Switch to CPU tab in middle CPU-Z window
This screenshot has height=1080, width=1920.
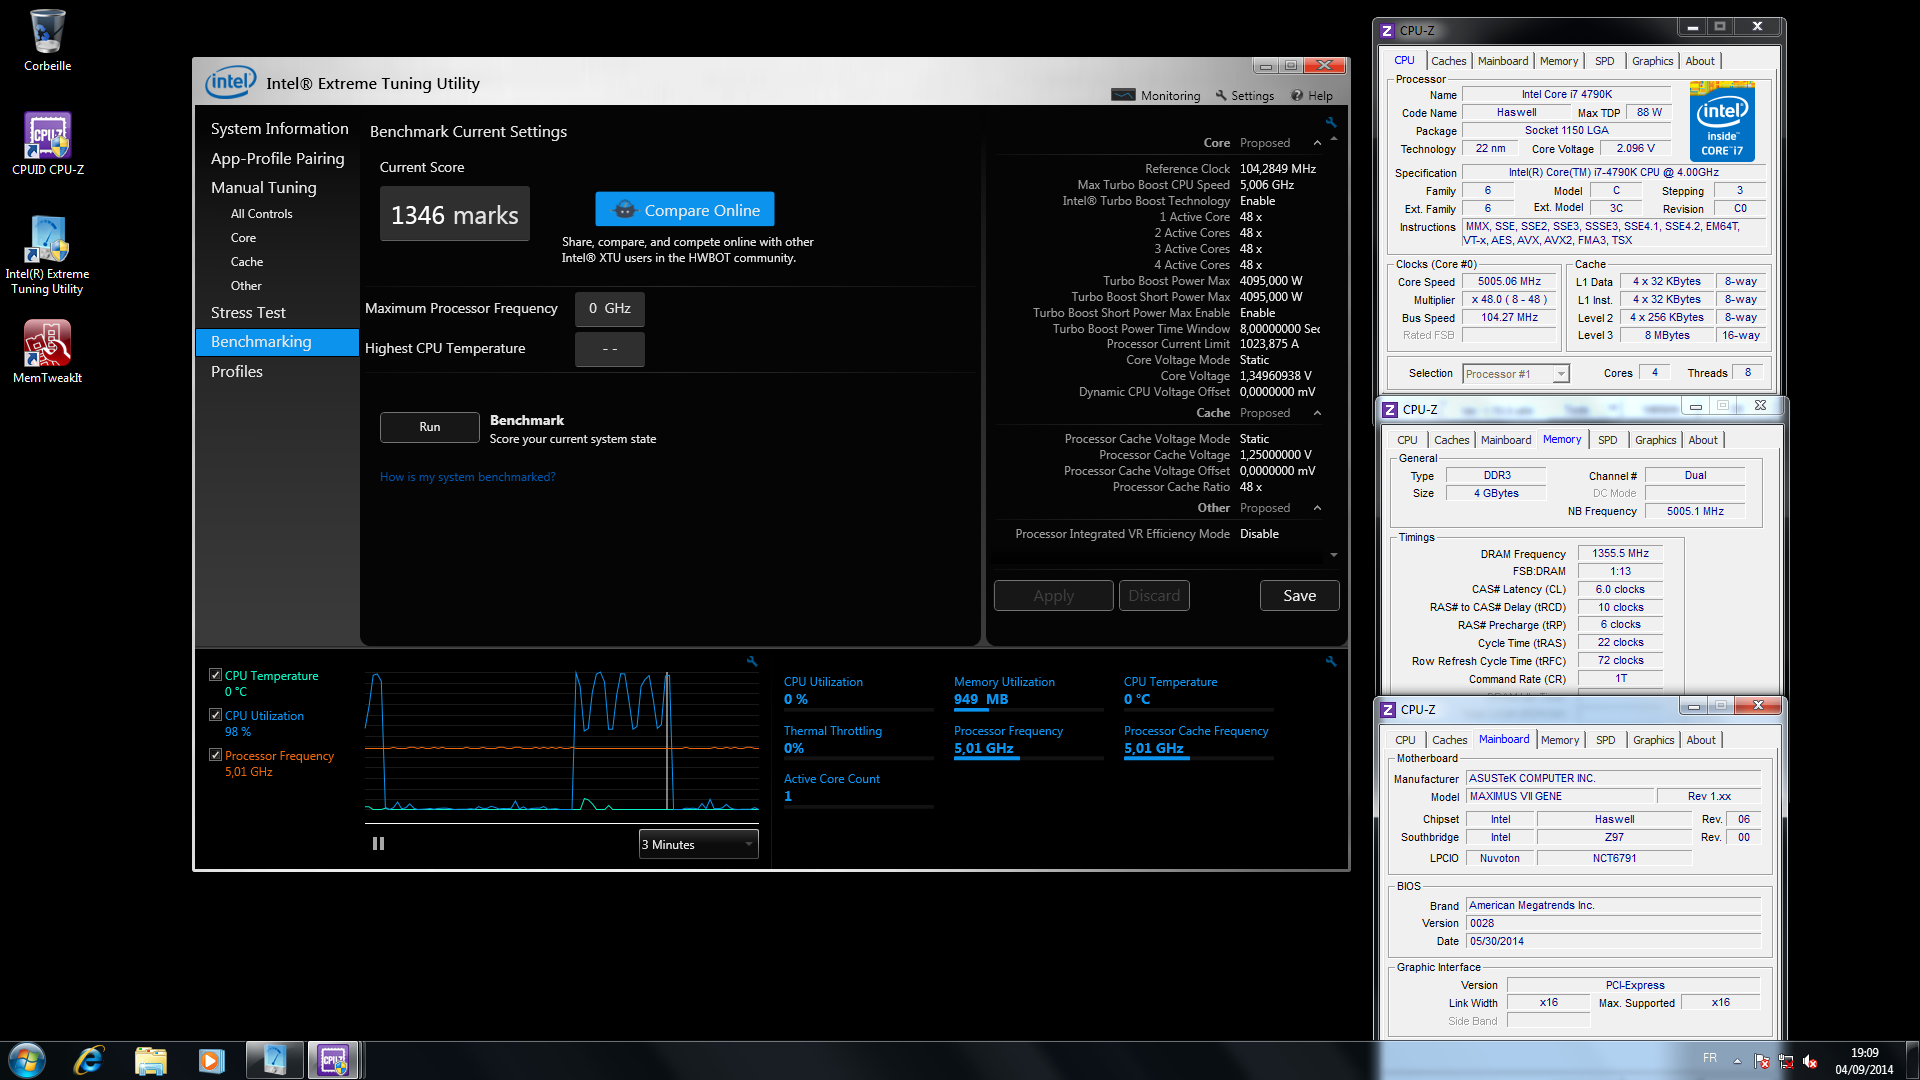click(1407, 440)
